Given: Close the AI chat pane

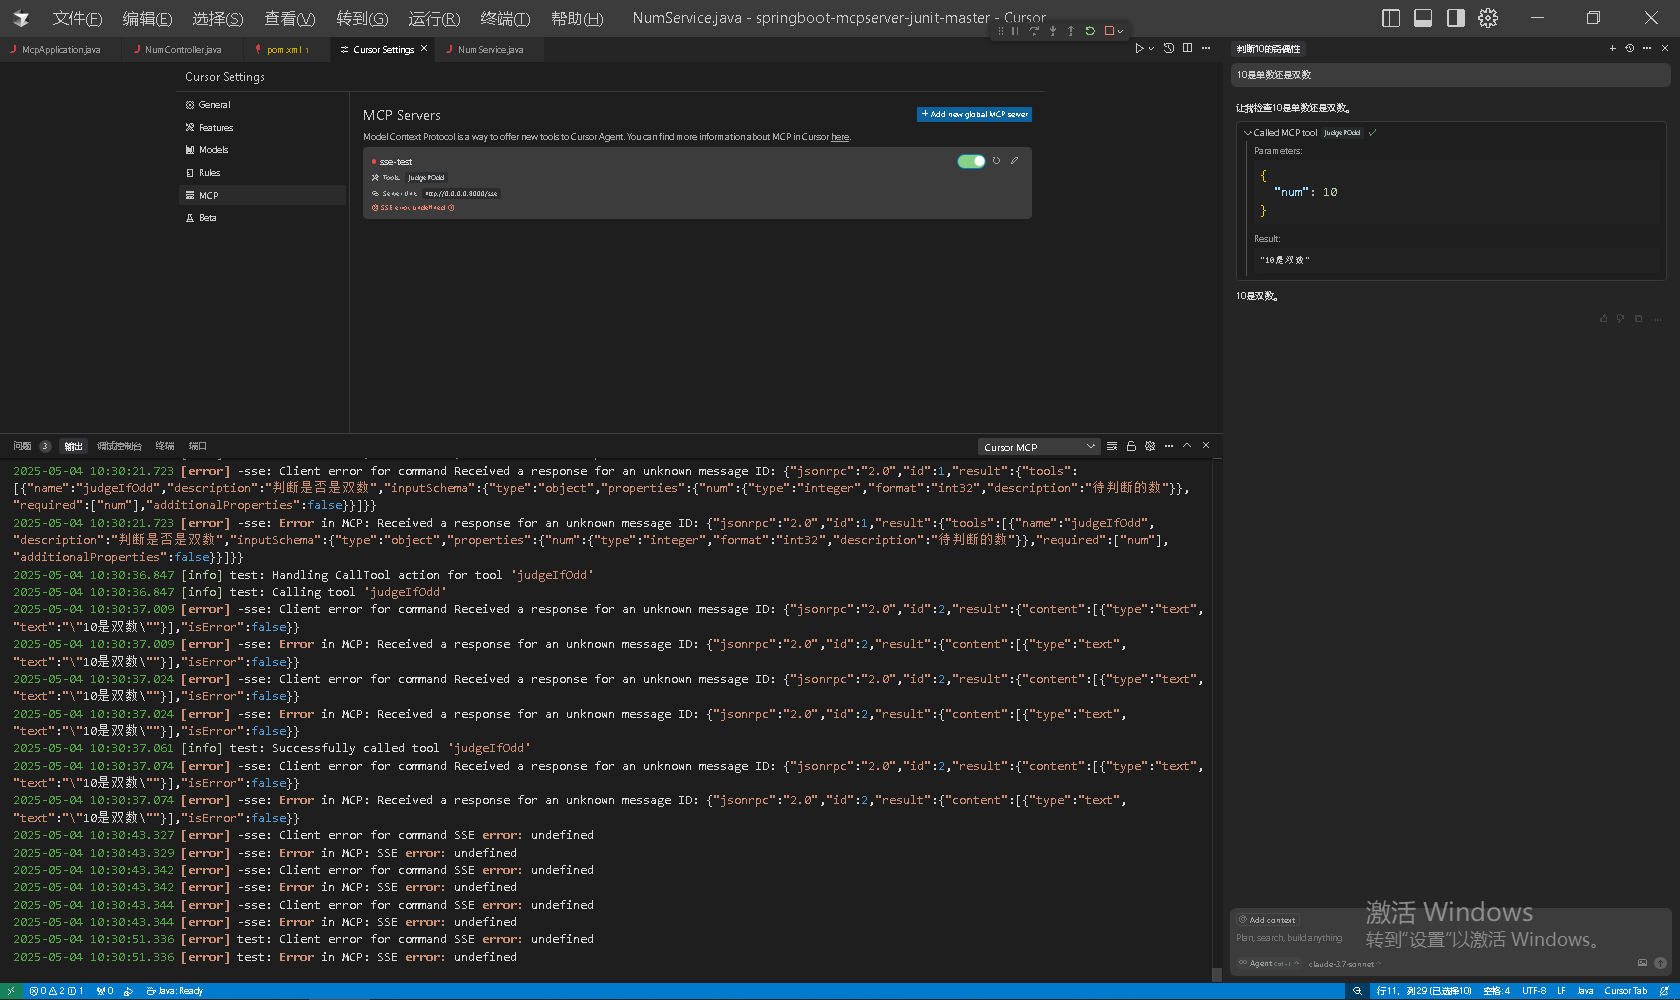Looking at the screenshot, I should 1665,48.
